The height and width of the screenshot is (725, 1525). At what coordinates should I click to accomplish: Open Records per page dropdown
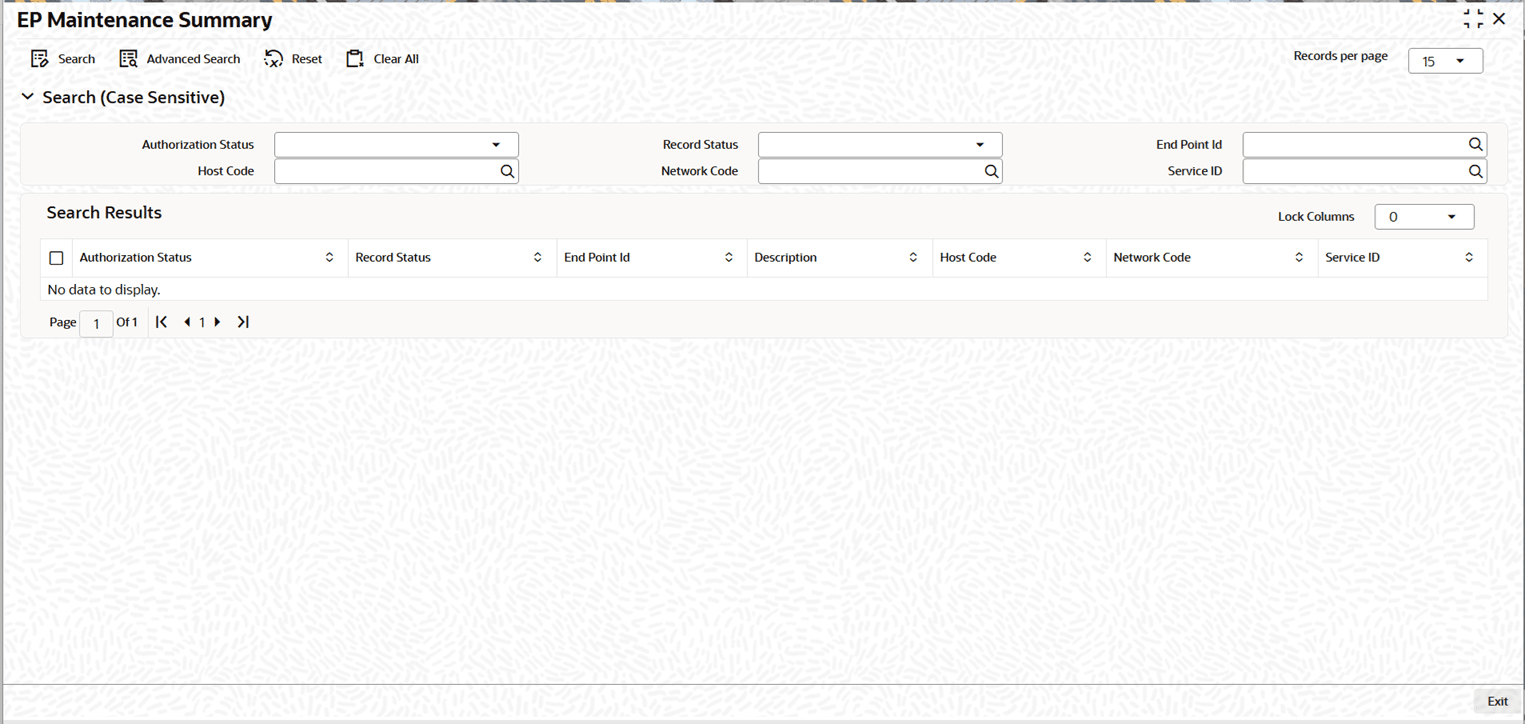coord(1445,61)
